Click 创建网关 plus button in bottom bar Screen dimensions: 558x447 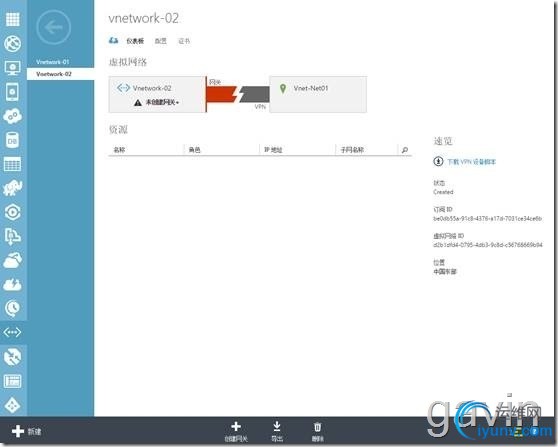236,431
